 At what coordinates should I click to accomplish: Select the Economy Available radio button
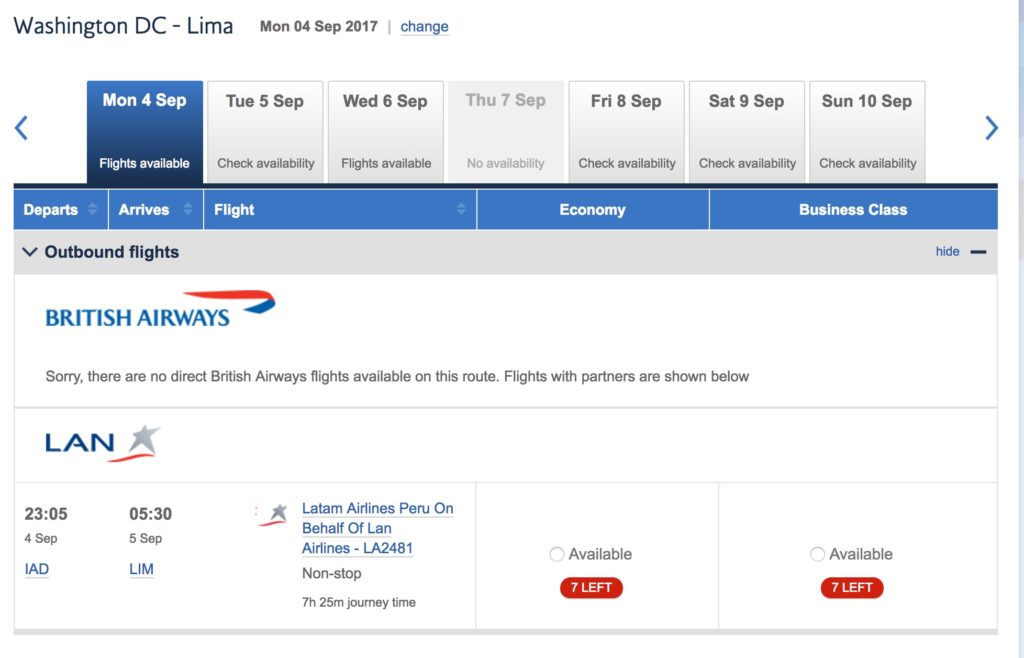557,554
